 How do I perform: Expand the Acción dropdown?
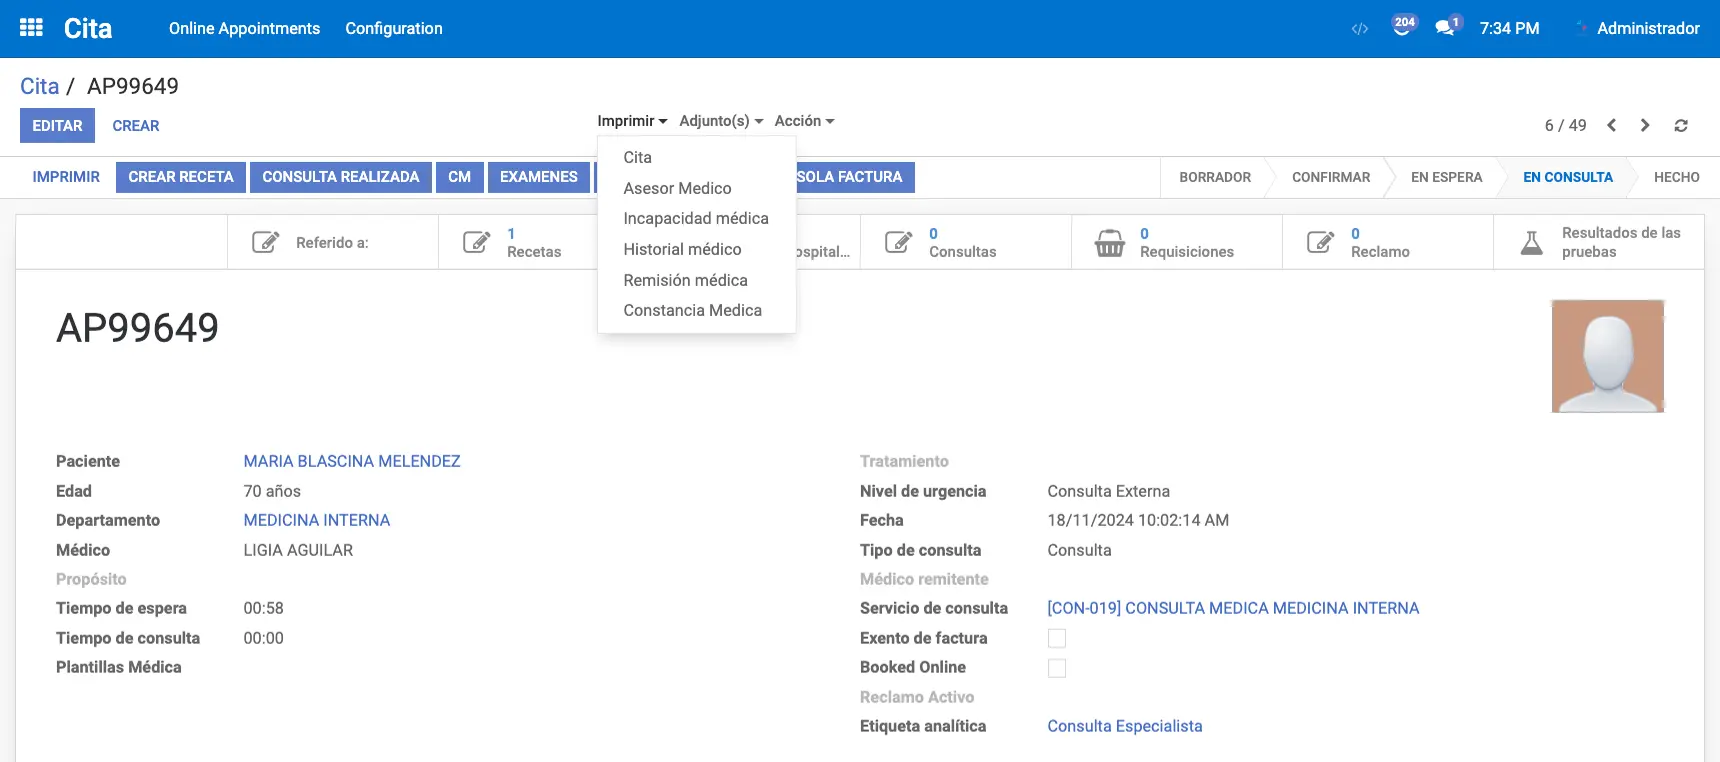coord(803,121)
